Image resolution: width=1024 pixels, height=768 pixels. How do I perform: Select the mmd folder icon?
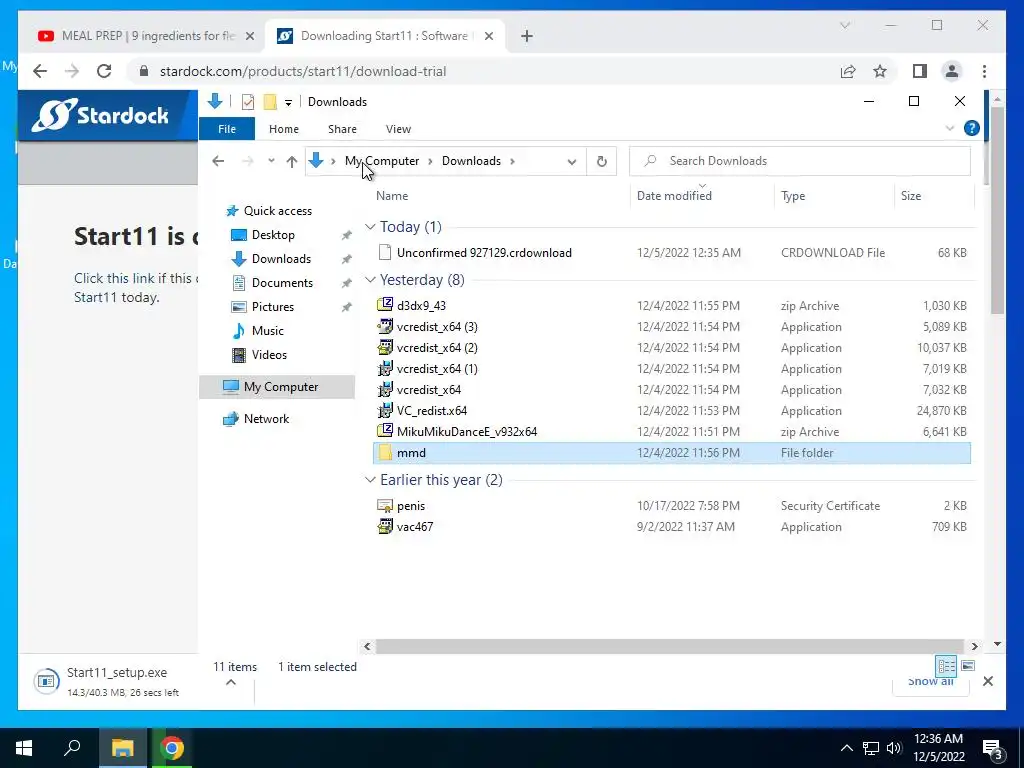[385, 453]
